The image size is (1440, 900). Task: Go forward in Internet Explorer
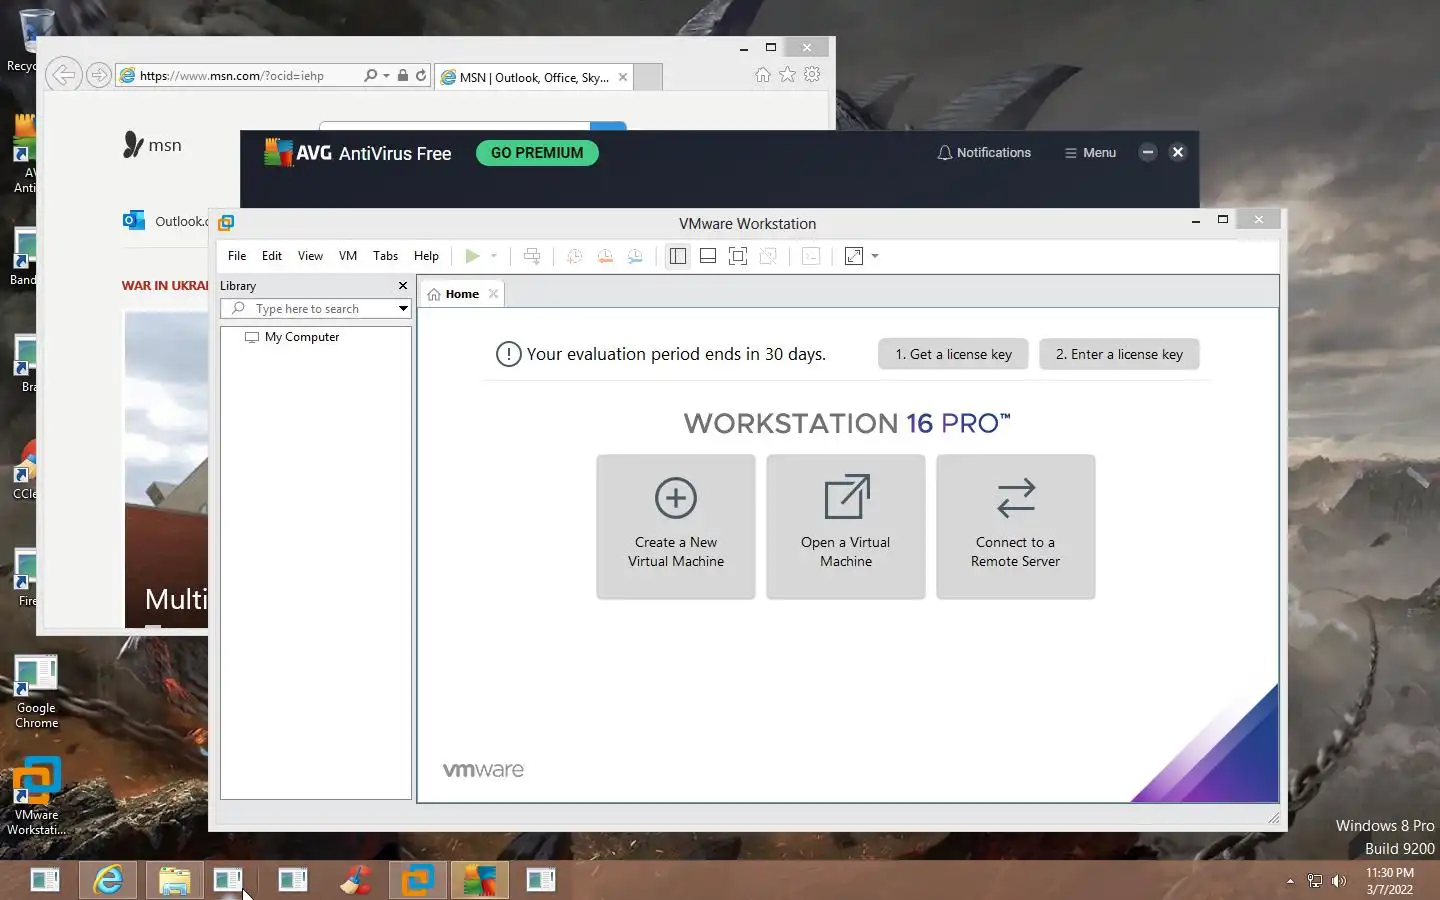pos(98,75)
